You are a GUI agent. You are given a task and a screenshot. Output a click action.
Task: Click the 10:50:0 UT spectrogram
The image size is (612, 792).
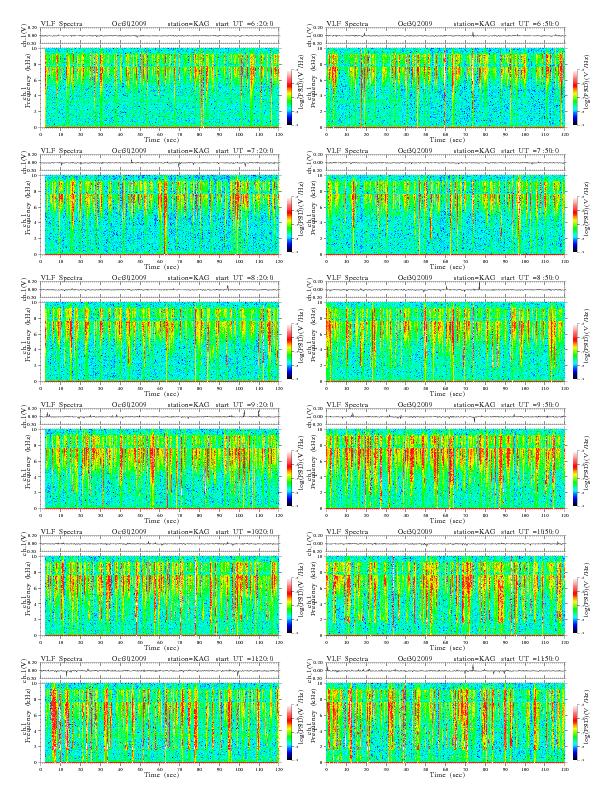(x=445, y=596)
